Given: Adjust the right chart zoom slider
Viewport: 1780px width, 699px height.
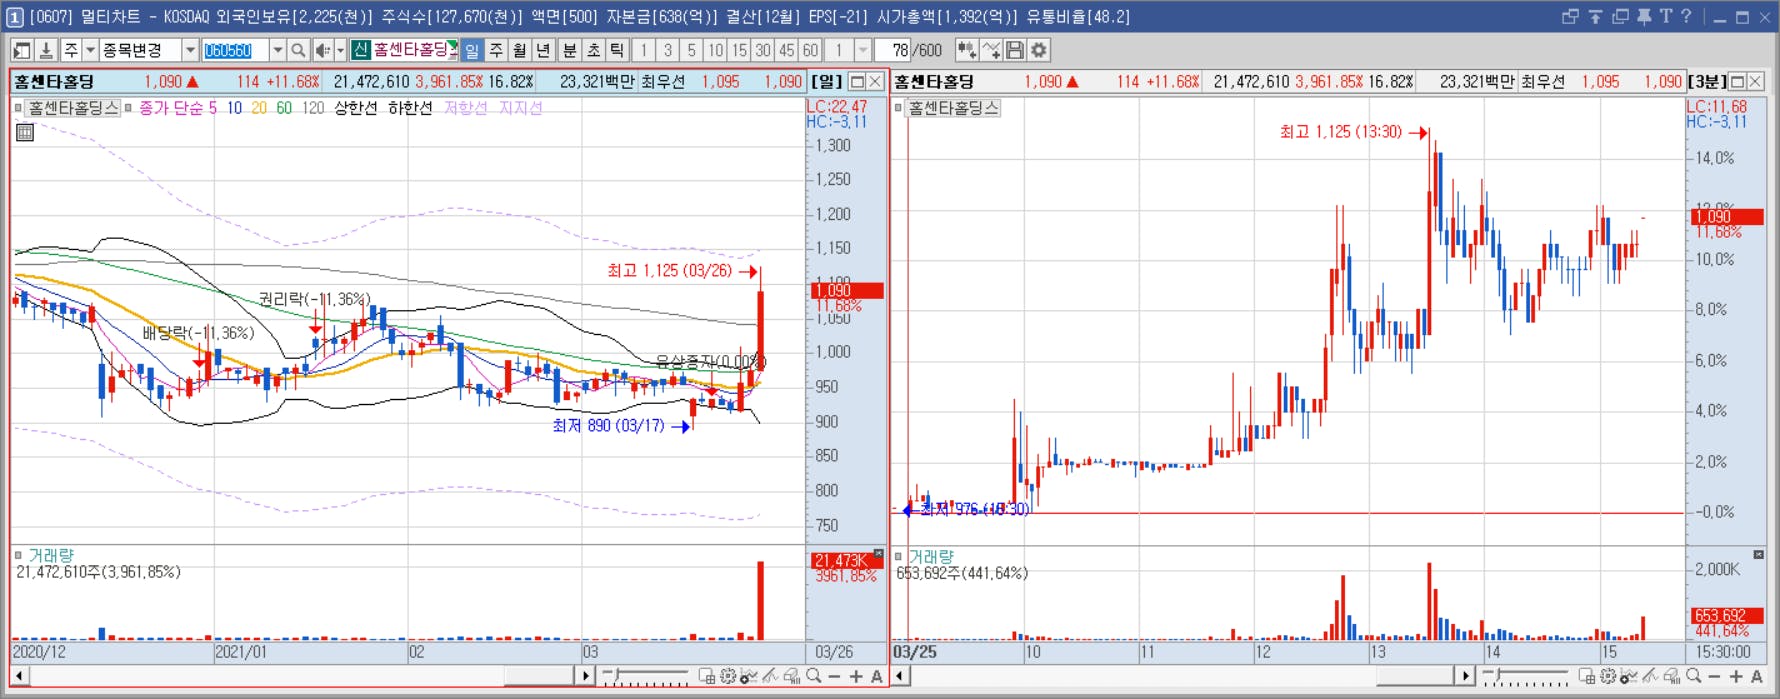Looking at the screenshot, I should 1527,677.
